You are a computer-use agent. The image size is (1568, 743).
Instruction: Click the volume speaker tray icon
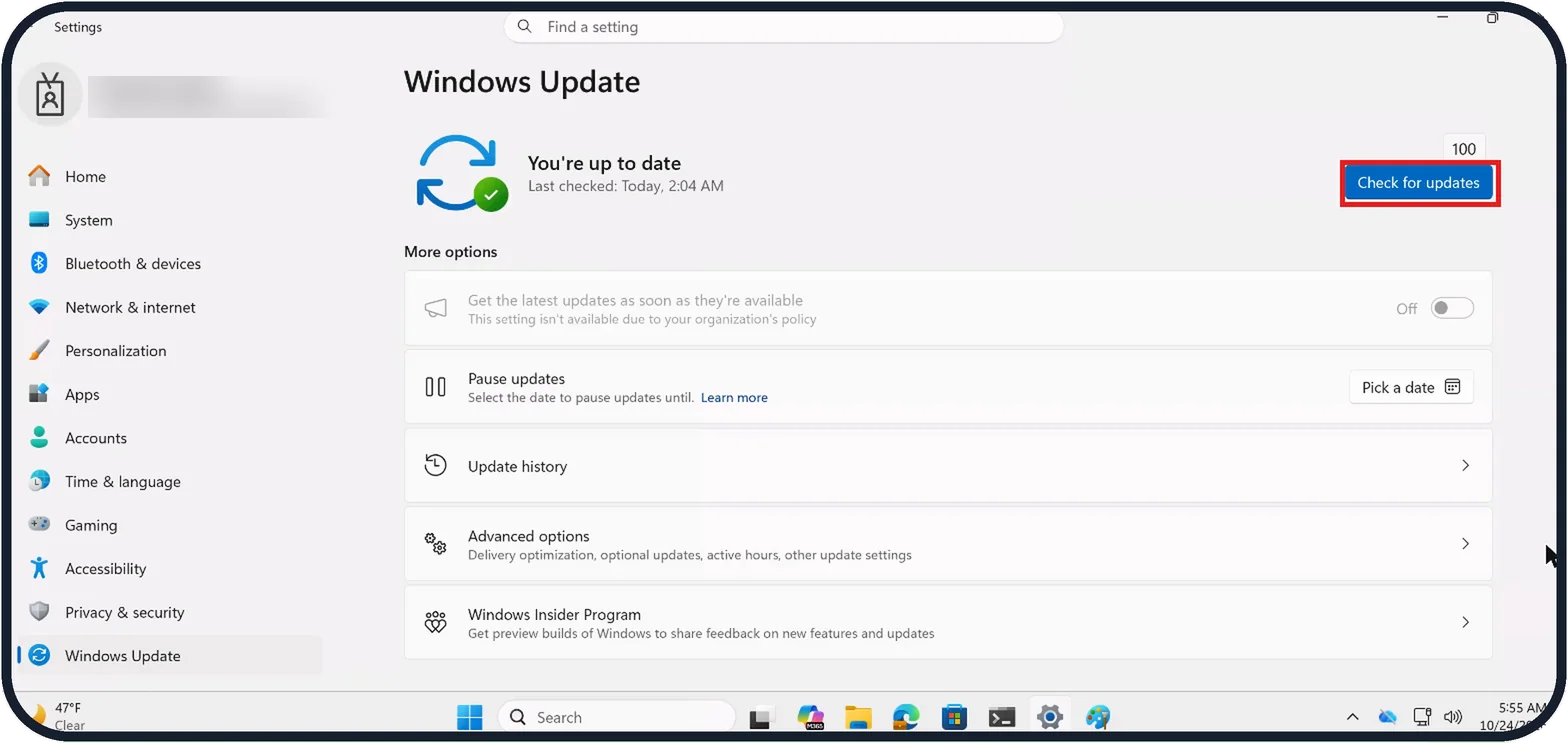click(1453, 717)
